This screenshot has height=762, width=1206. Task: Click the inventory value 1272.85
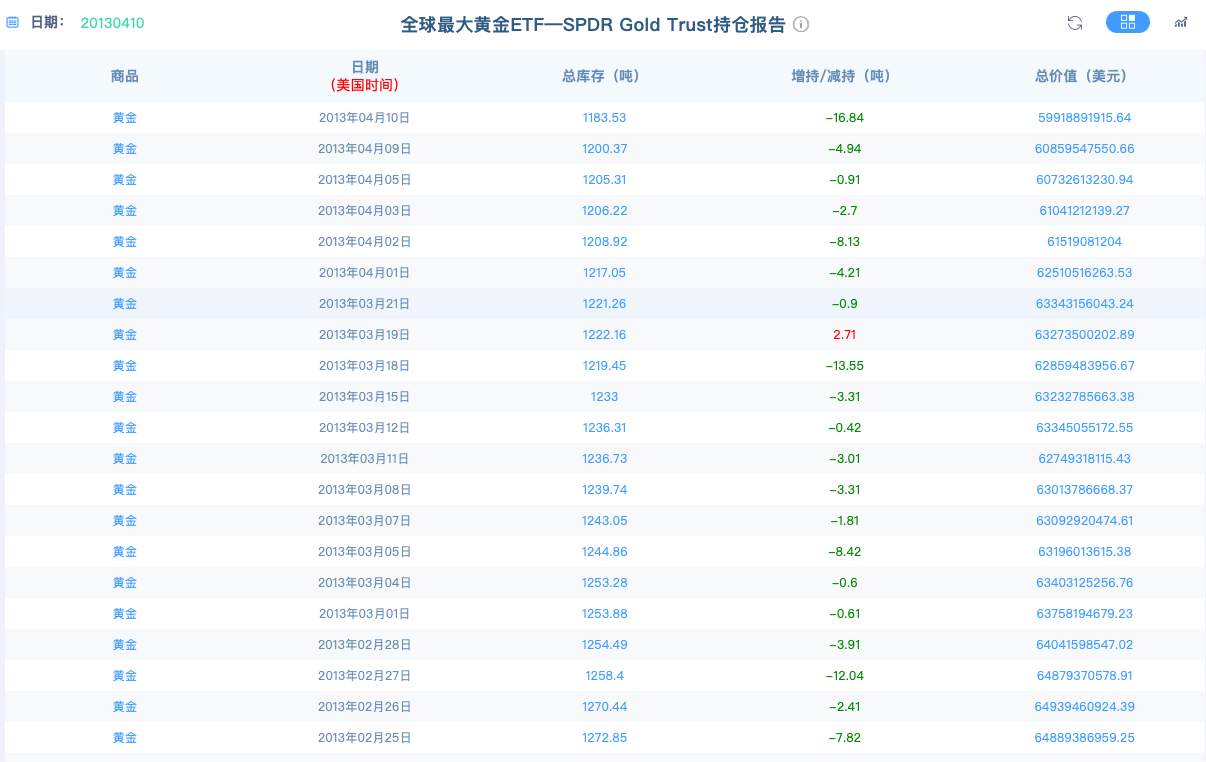604,738
